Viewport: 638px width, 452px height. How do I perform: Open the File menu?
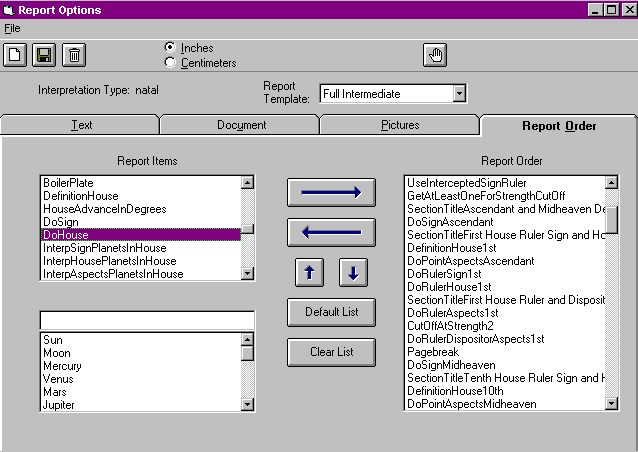12,28
